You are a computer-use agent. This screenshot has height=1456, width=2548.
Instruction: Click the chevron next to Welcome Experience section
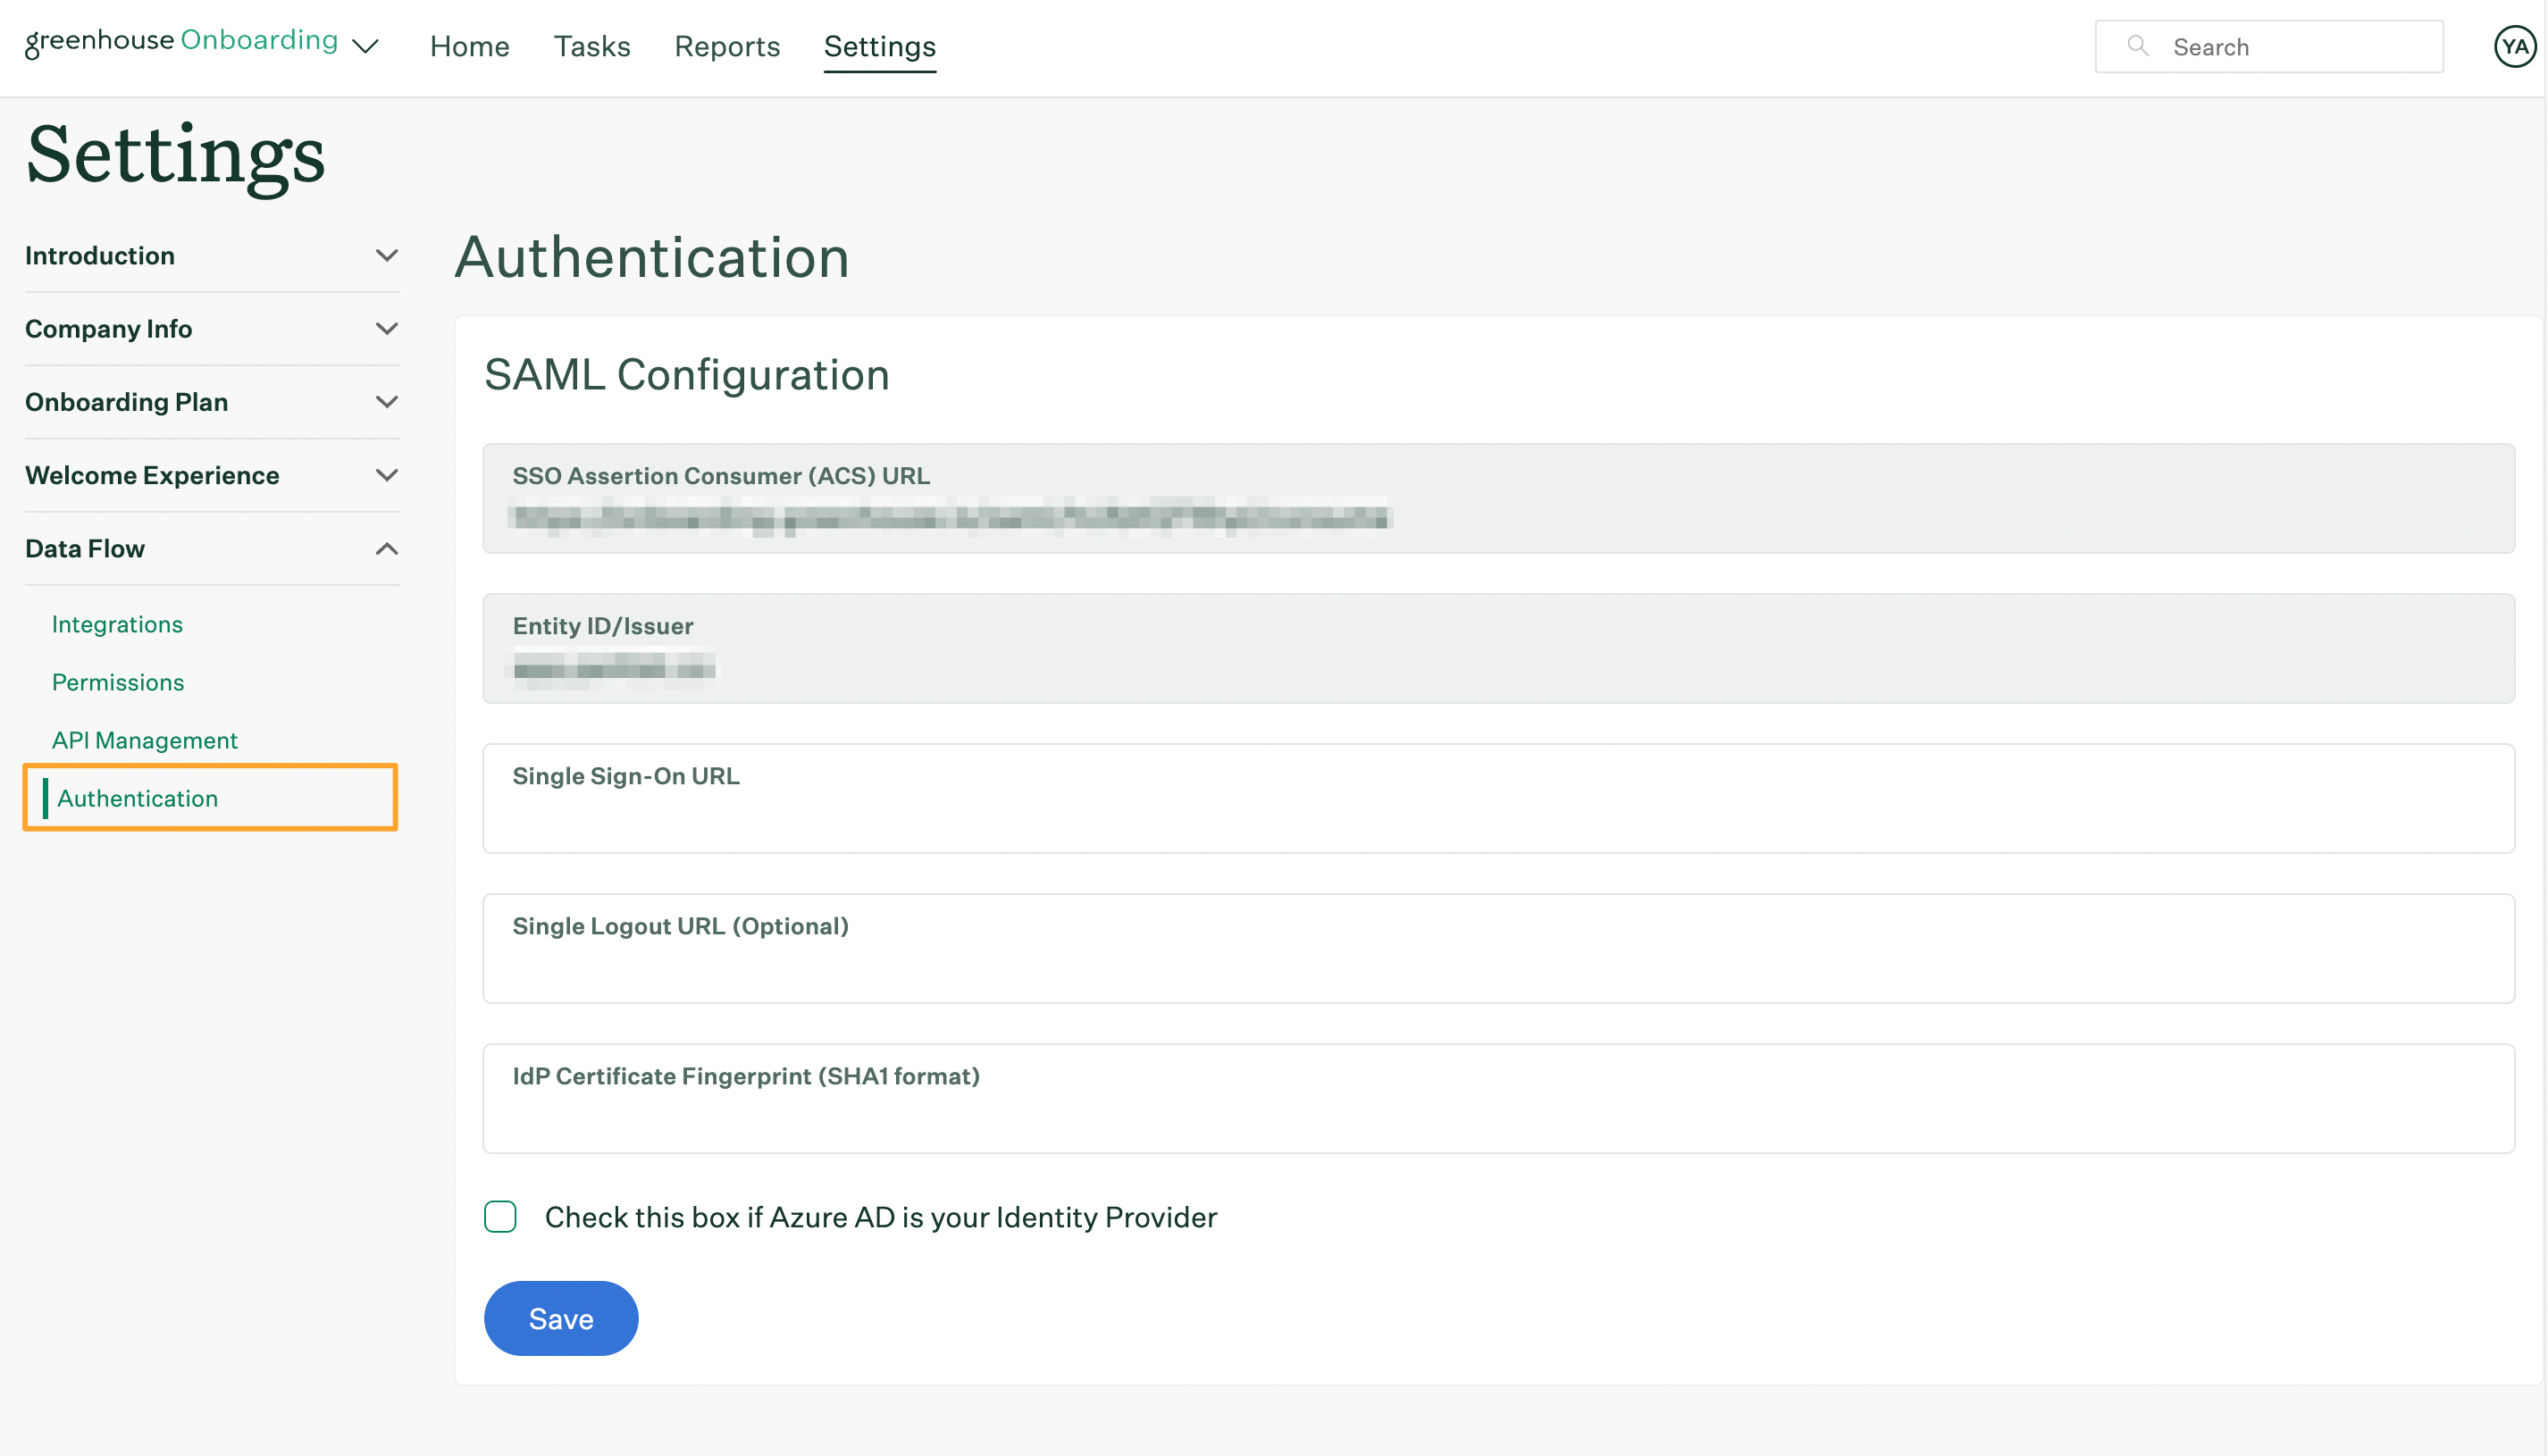[x=385, y=474]
